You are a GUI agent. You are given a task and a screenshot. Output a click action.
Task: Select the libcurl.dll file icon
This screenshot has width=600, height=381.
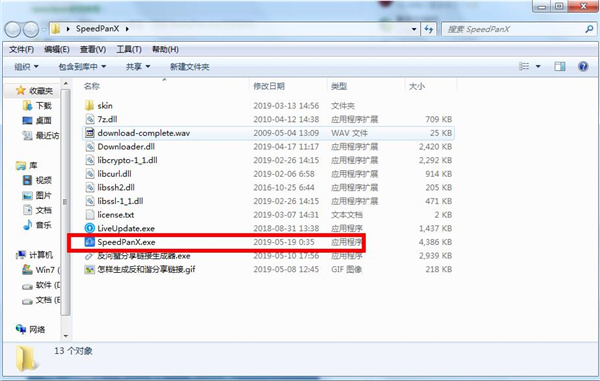pyautogui.click(x=90, y=174)
